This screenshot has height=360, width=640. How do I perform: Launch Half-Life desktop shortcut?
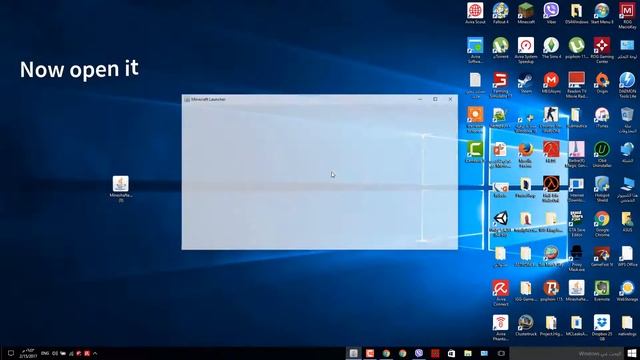pos(551,189)
